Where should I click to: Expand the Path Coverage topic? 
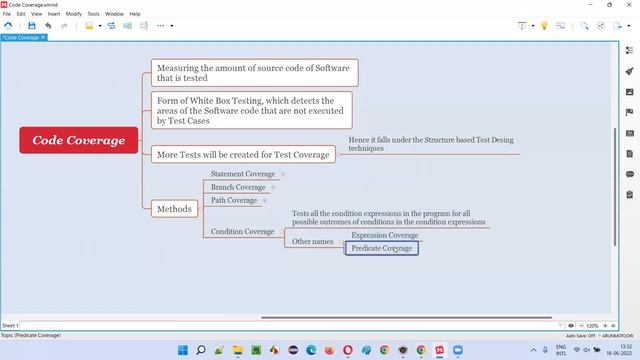pos(264,200)
